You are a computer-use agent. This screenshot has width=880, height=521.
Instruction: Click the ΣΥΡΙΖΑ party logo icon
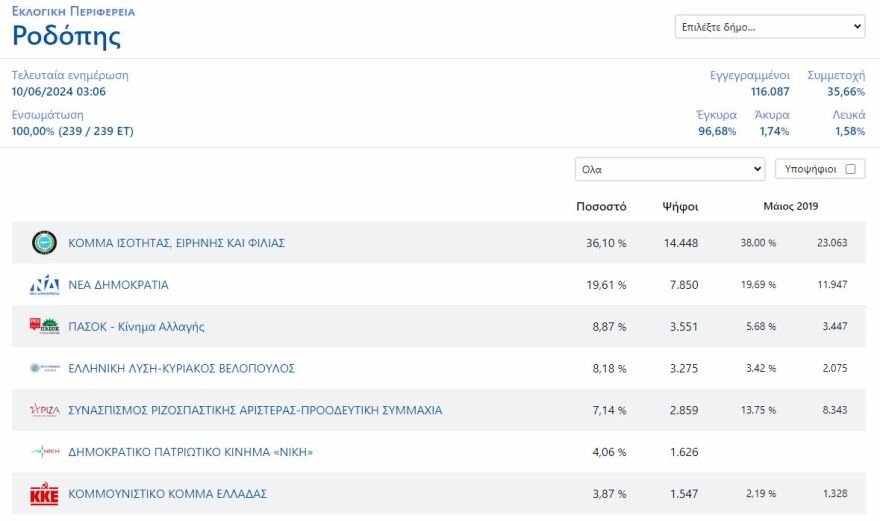point(44,411)
